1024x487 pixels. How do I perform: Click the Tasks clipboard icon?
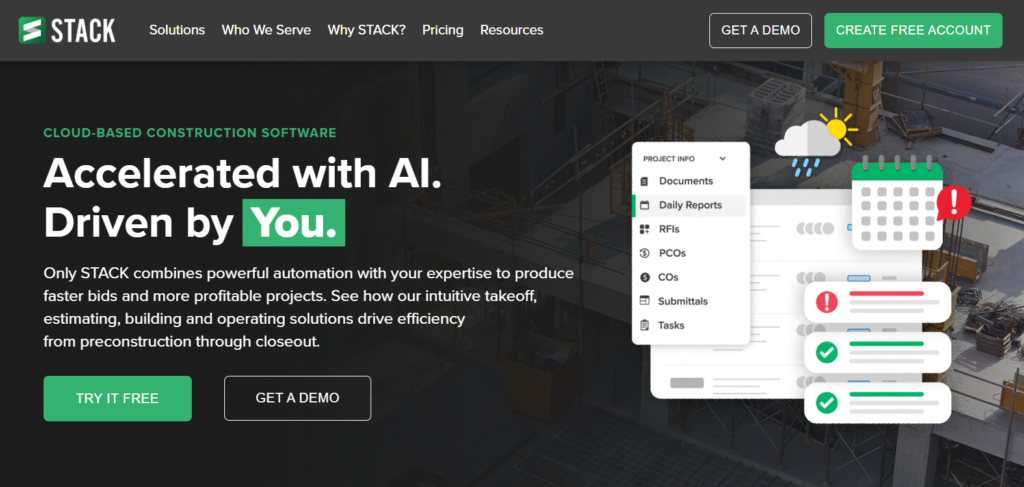645,325
